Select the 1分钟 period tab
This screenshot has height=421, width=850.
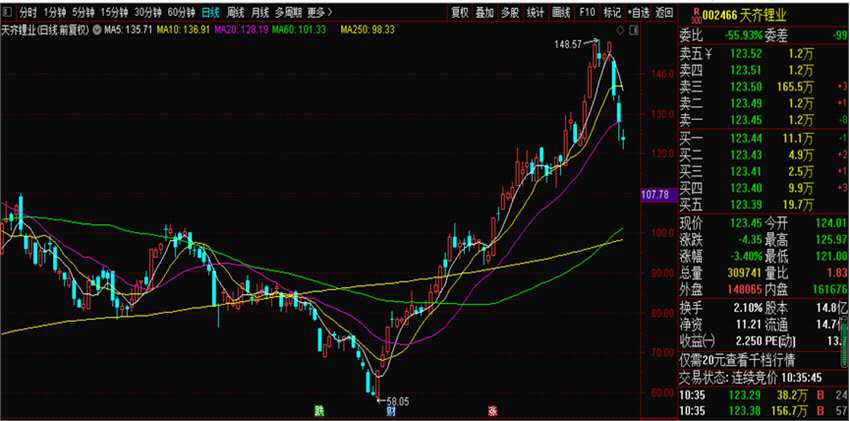pyautogui.click(x=55, y=12)
